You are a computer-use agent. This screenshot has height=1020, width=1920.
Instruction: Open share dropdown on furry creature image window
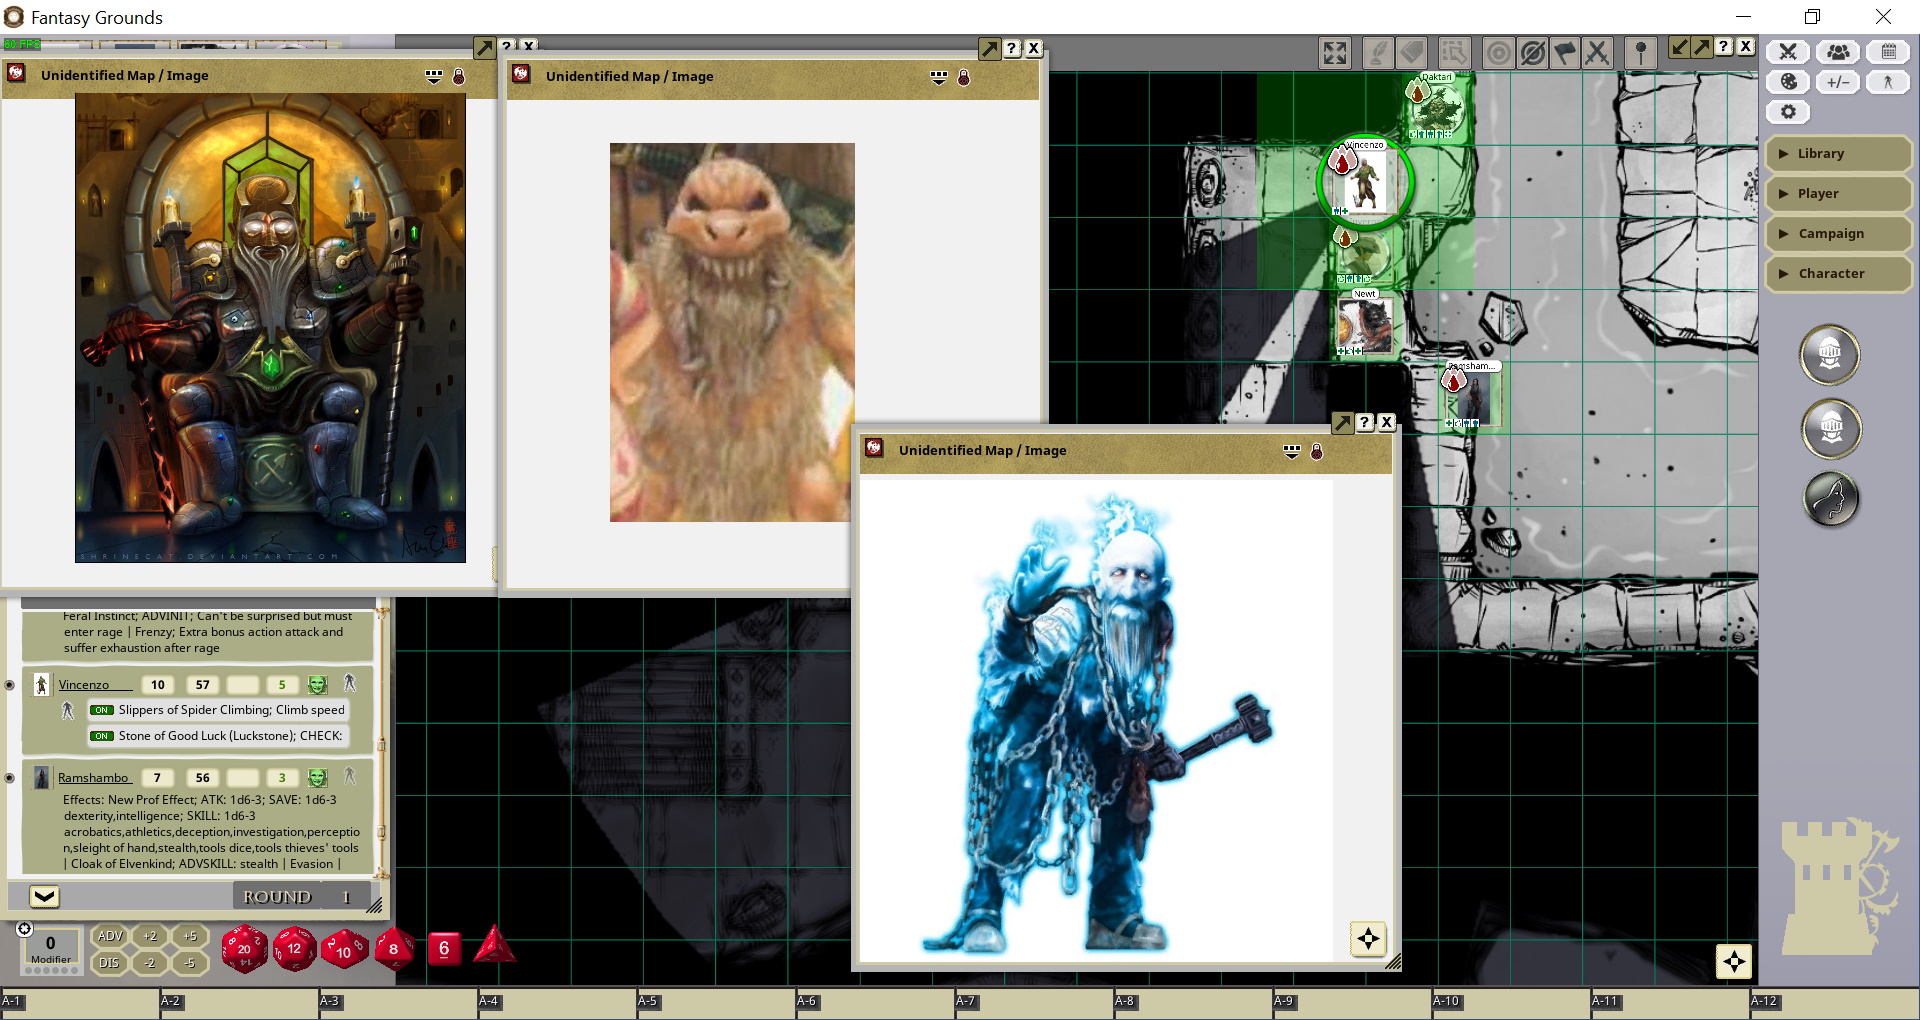pyautogui.click(x=939, y=77)
